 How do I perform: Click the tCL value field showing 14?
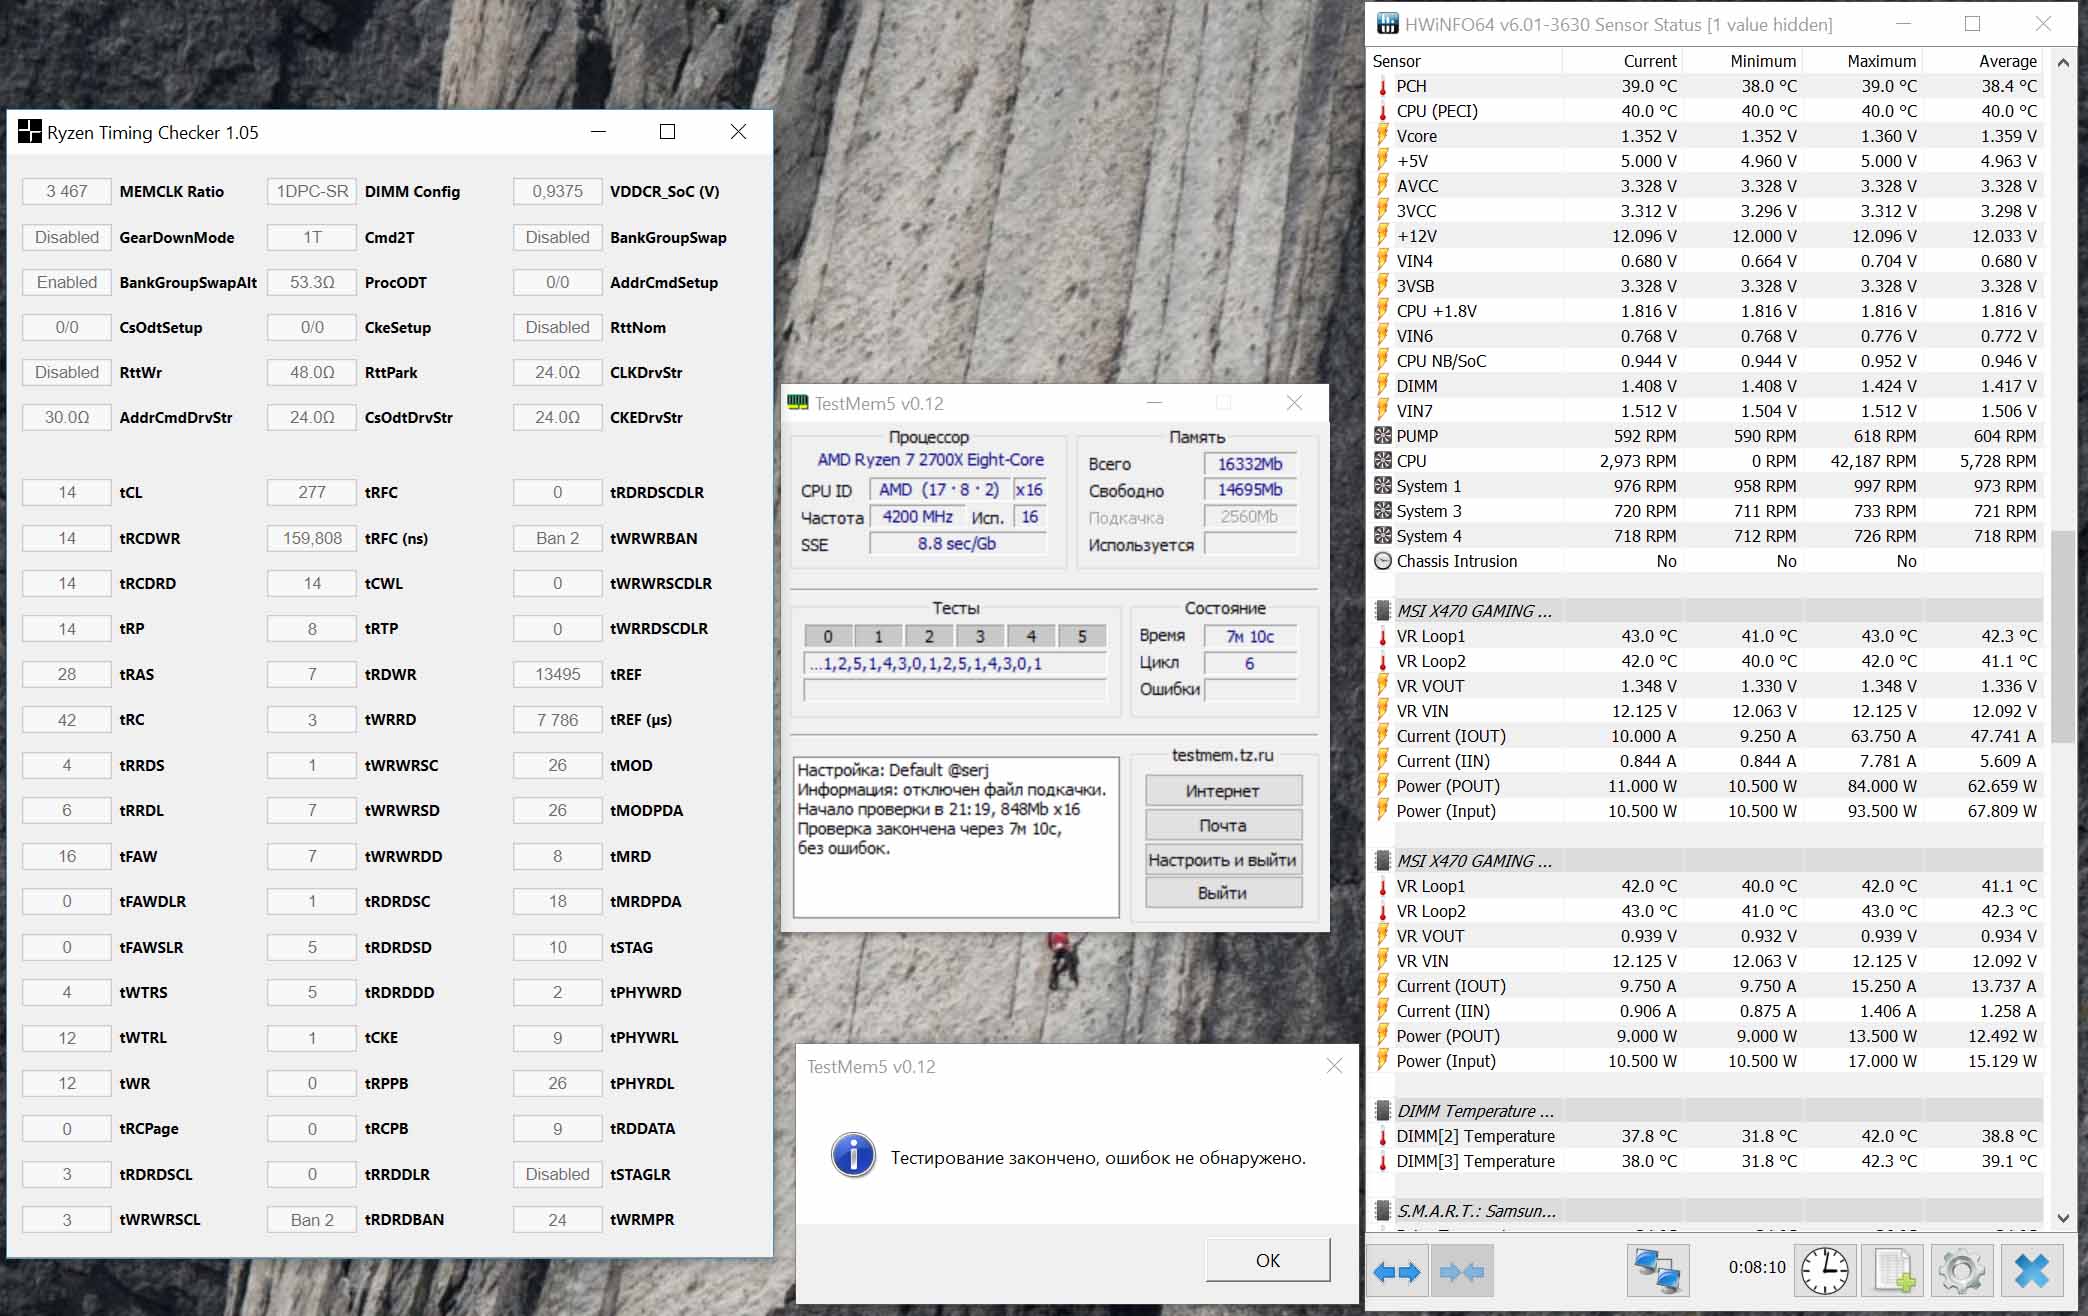67,492
